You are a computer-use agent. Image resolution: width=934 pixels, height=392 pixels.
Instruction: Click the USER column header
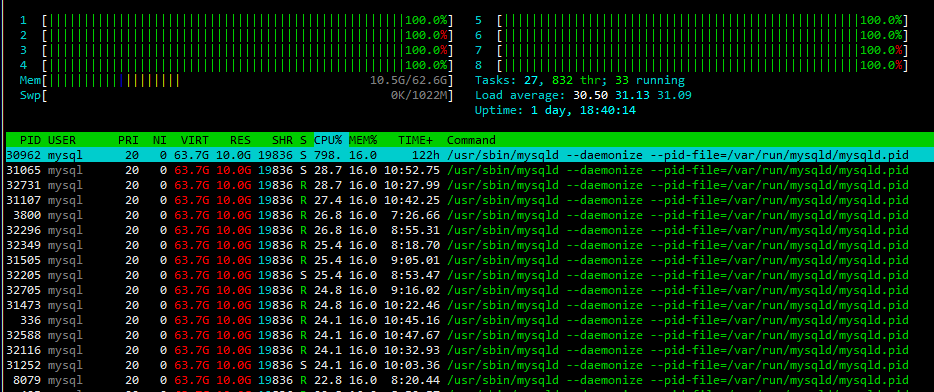(62, 141)
